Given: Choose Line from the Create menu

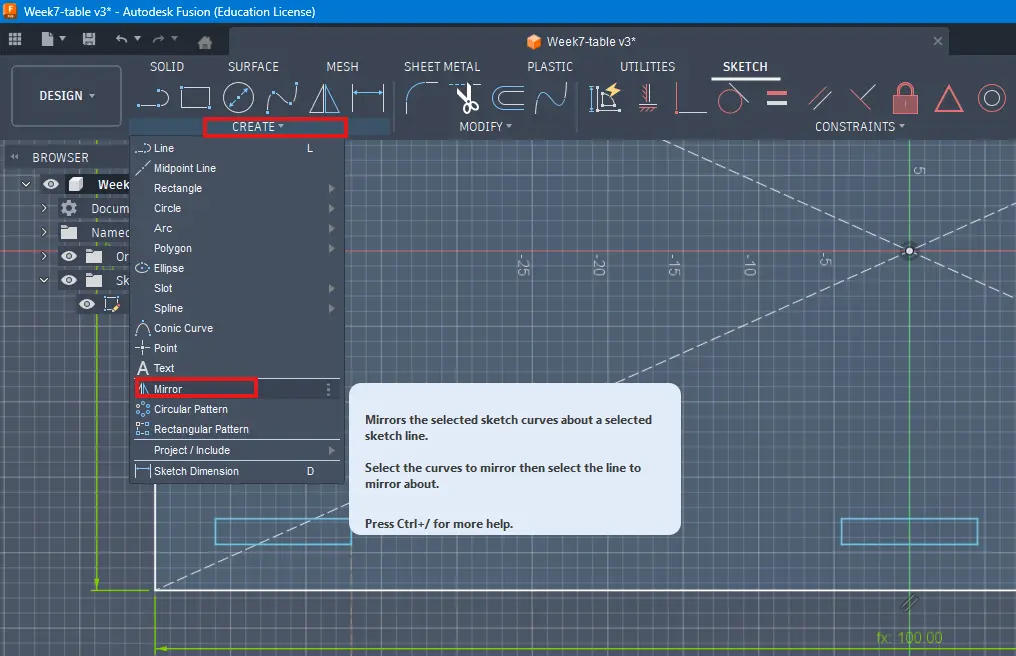Looking at the screenshot, I should 237,148.
